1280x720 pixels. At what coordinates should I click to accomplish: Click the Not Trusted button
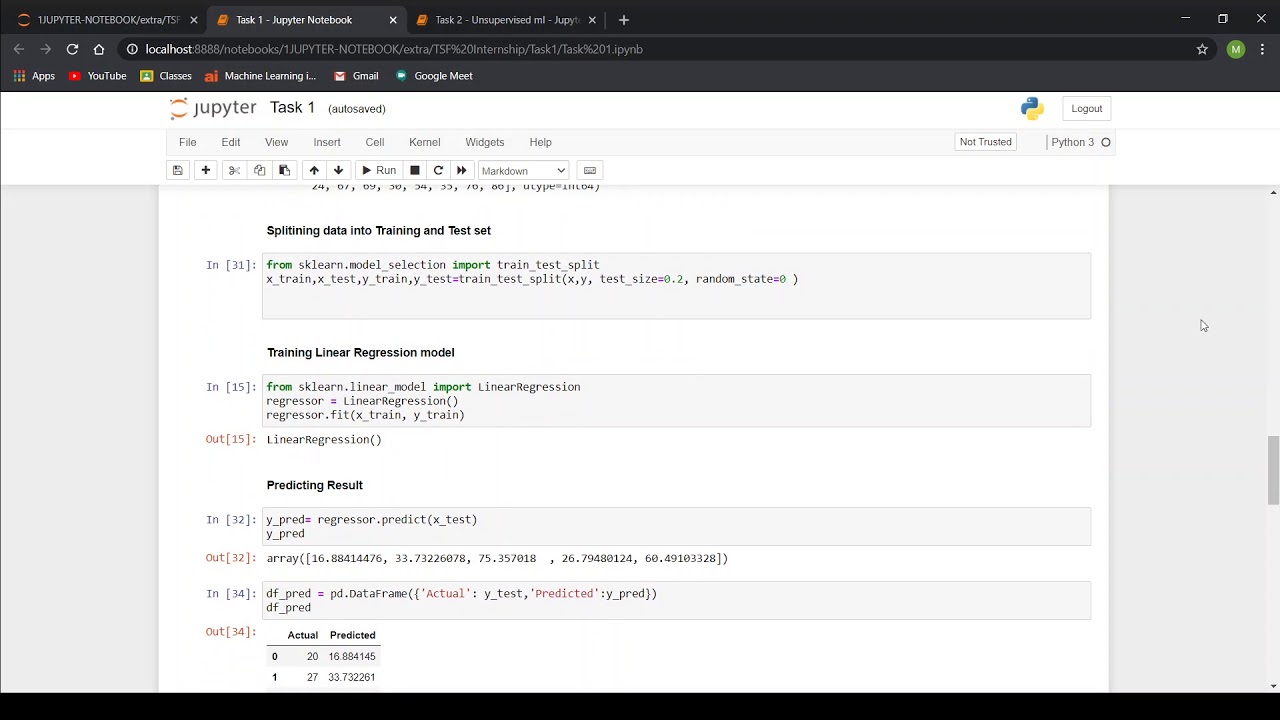pyautogui.click(x=986, y=142)
